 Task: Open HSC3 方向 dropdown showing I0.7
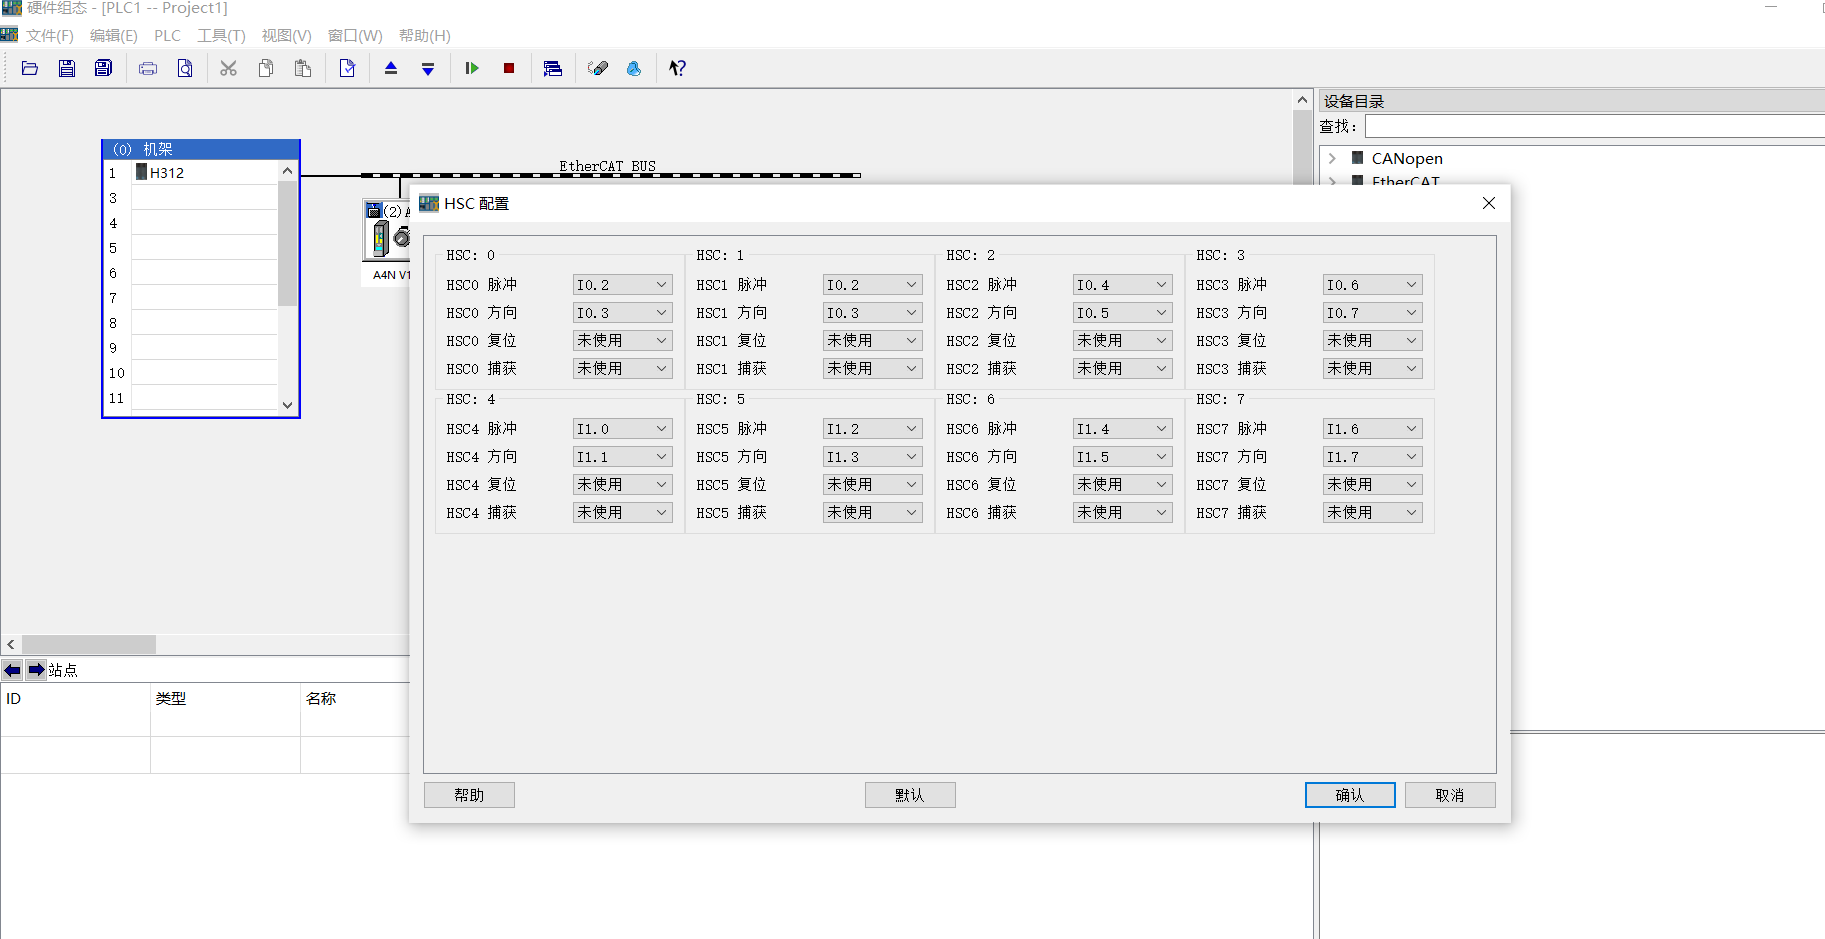[1372, 313]
